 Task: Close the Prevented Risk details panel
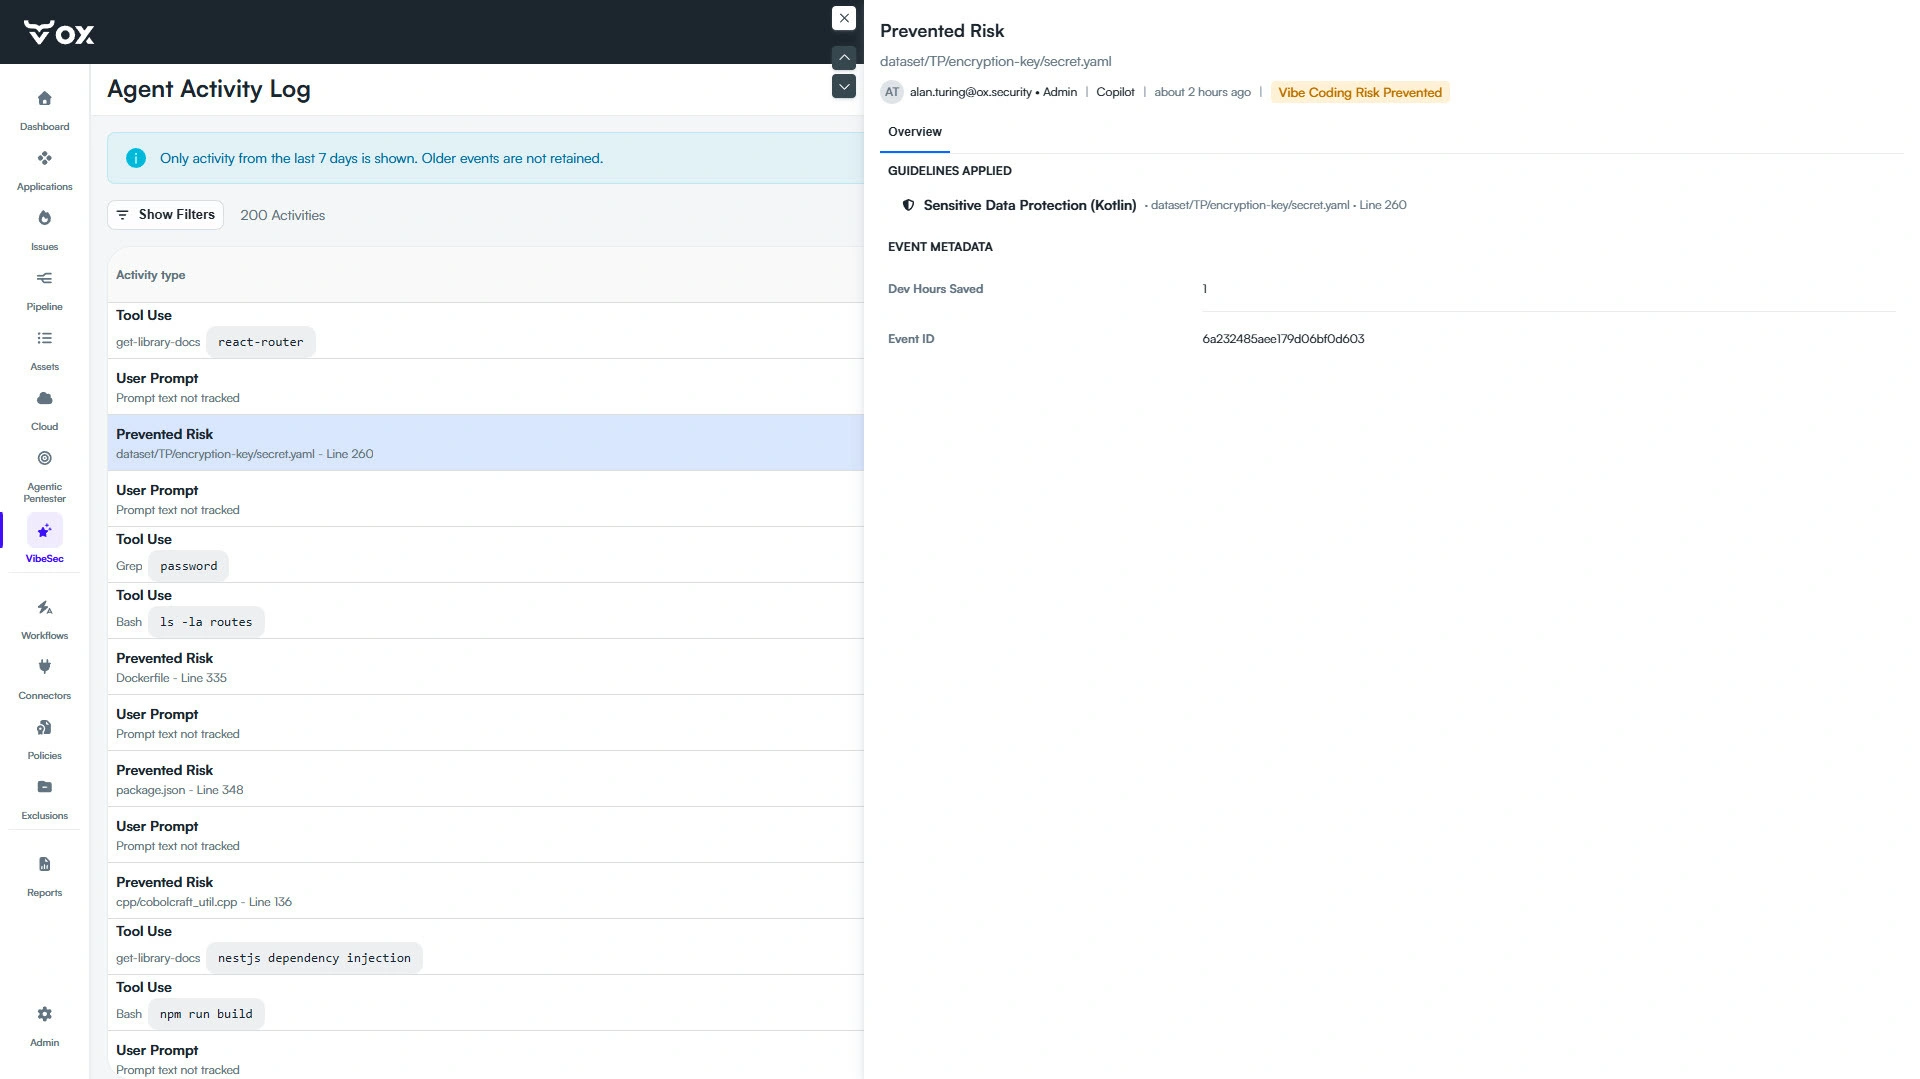tap(844, 18)
